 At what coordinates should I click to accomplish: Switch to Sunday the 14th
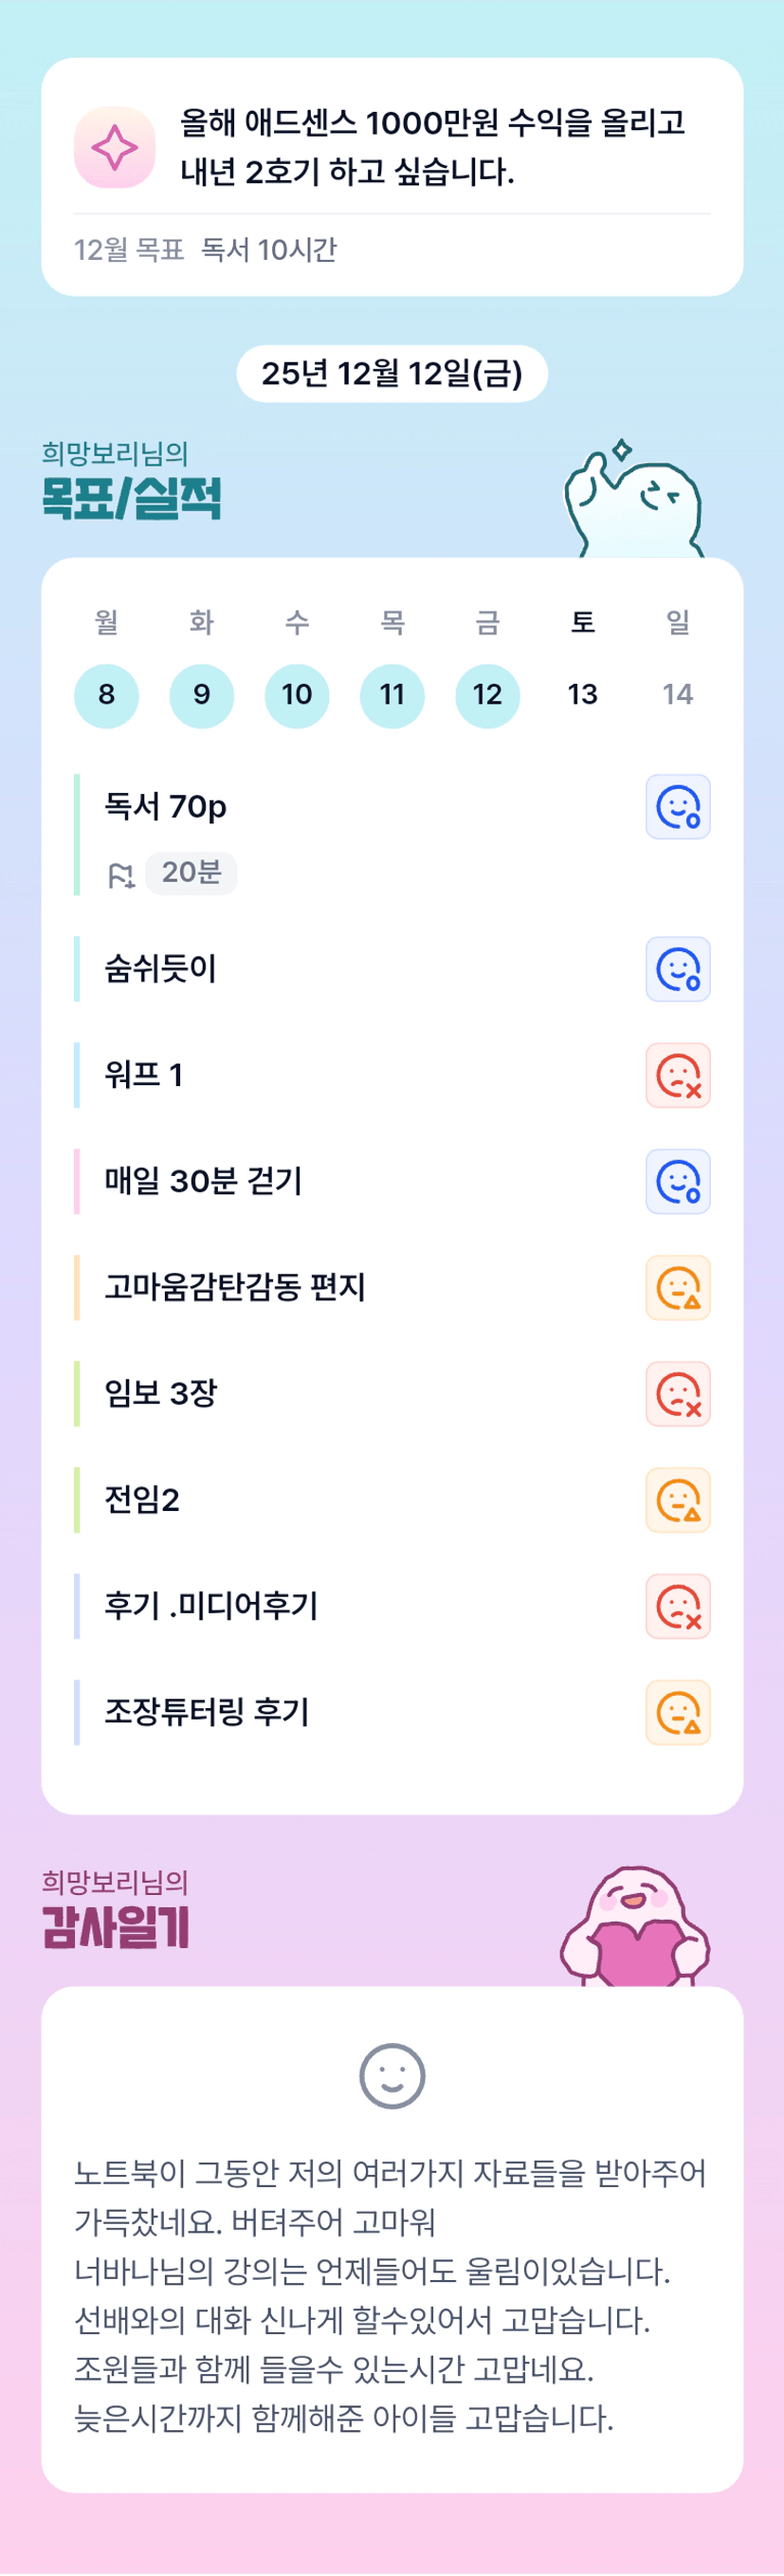point(677,695)
